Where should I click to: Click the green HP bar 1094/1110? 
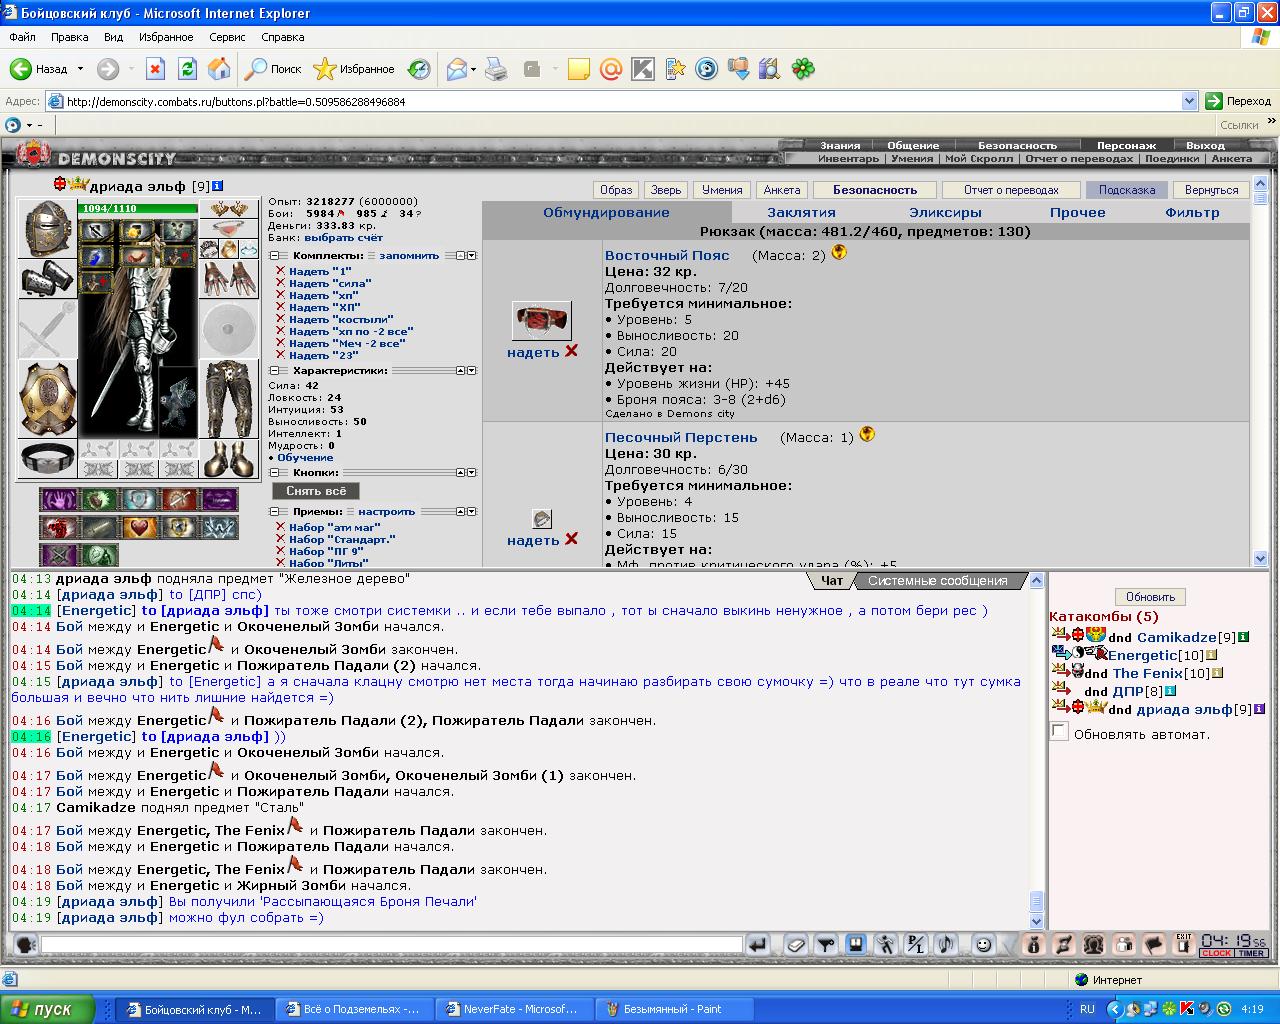pos(137,209)
